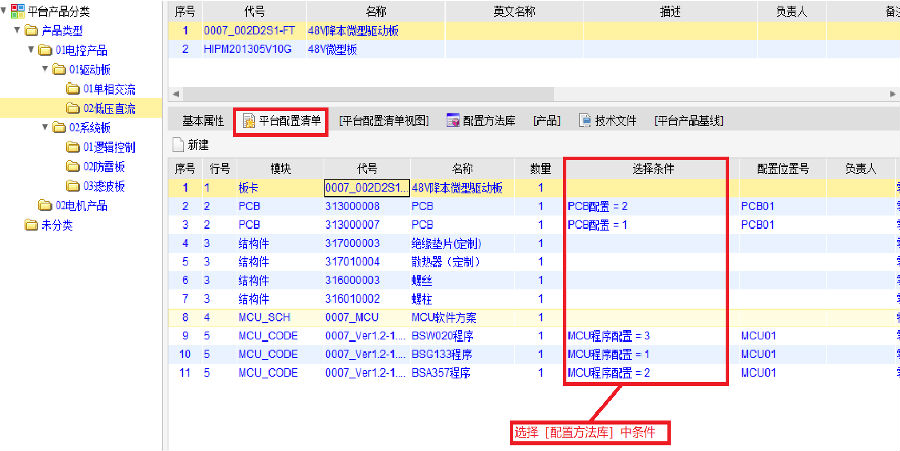Click the 新建 document icon
Image resolution: width=900 pixels, height=451 pixels.
pyautogui.click(x=178, y=145)
